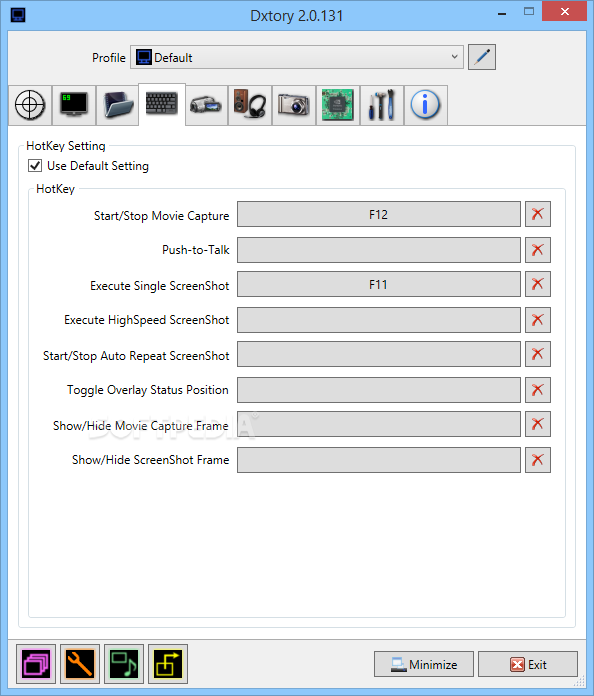
Task: Select the Show/Hide ScreenShot Frame hotkey field
Action: pos(379,460)
